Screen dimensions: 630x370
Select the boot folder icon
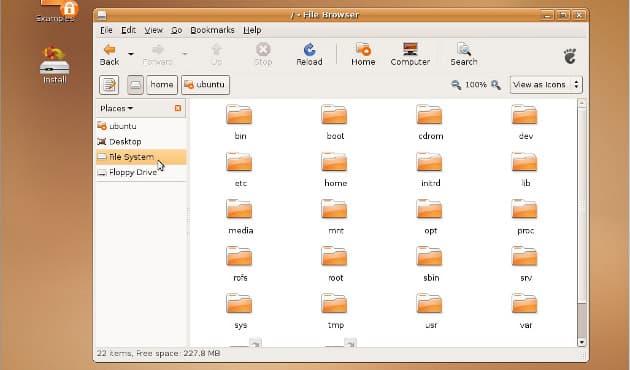[x=334, y=114]
